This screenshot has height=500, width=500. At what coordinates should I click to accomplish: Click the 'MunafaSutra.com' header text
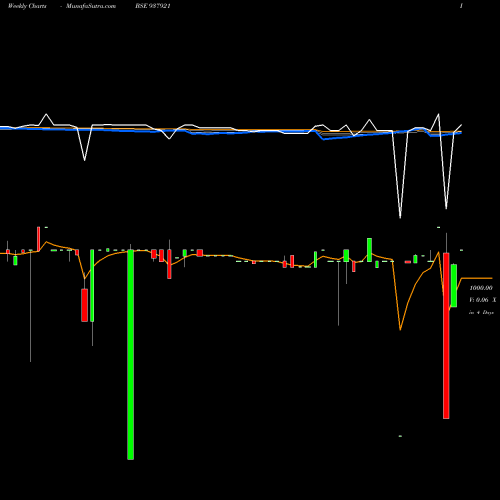pyautogui.click(x=91, y=6)
